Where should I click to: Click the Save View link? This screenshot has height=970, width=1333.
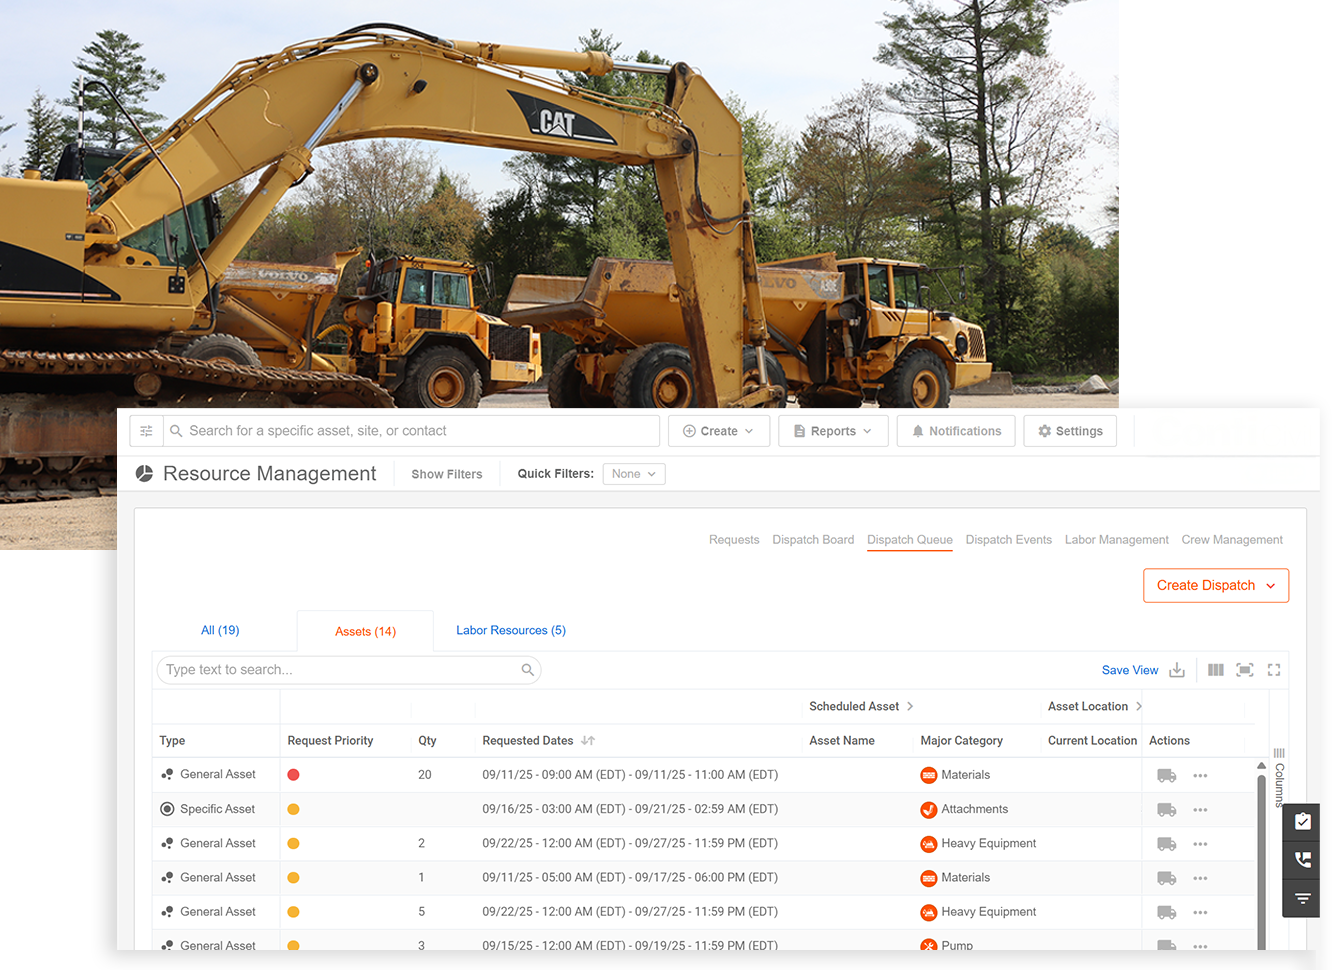(x=1130, y=669)
